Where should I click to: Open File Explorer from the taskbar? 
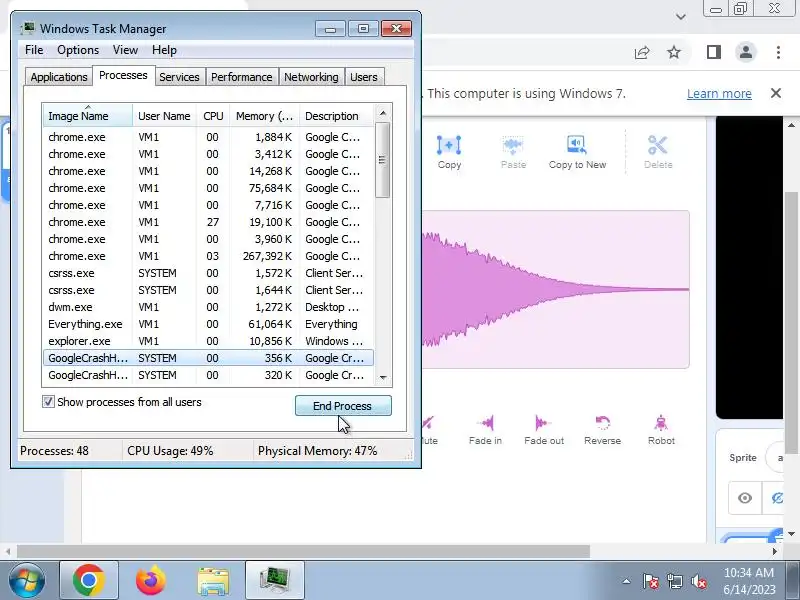pos(213,581)
